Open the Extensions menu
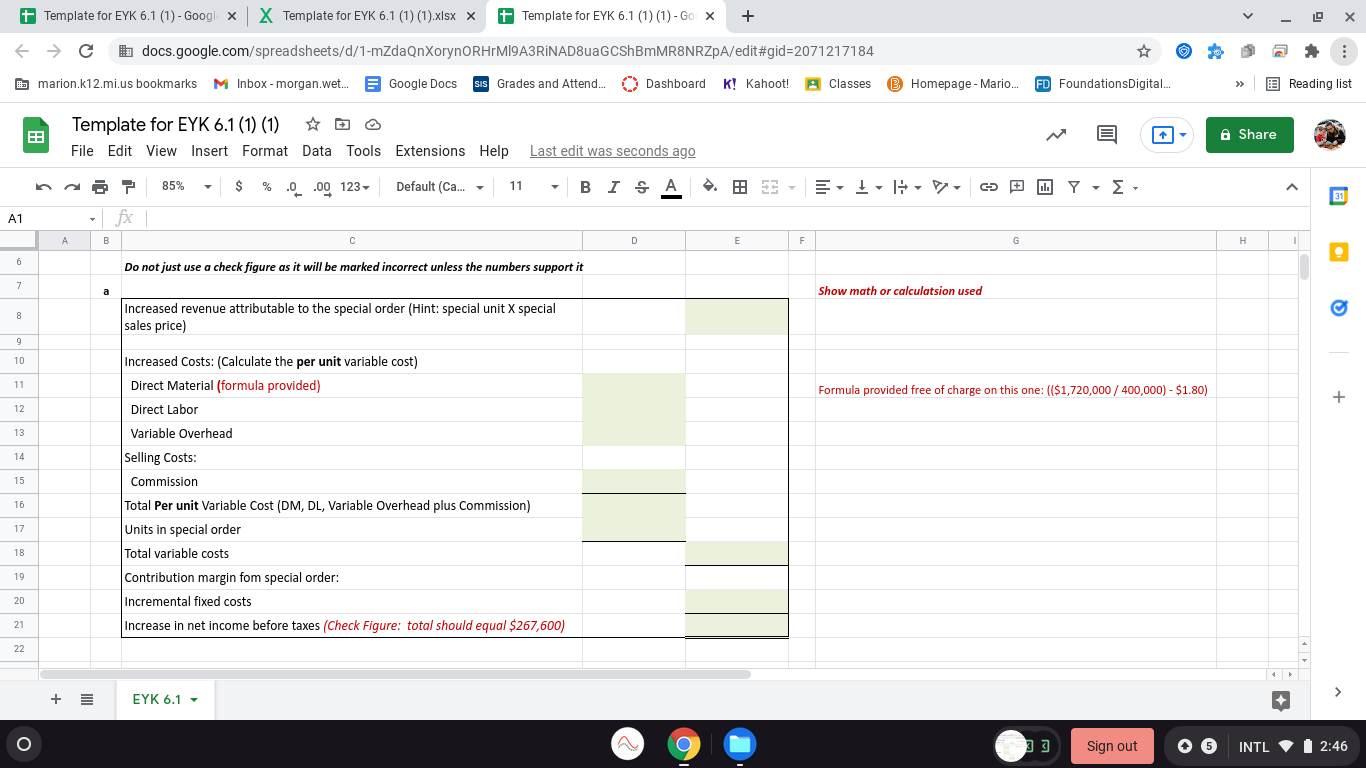1366x768 pixels. (x=430, y=151)
